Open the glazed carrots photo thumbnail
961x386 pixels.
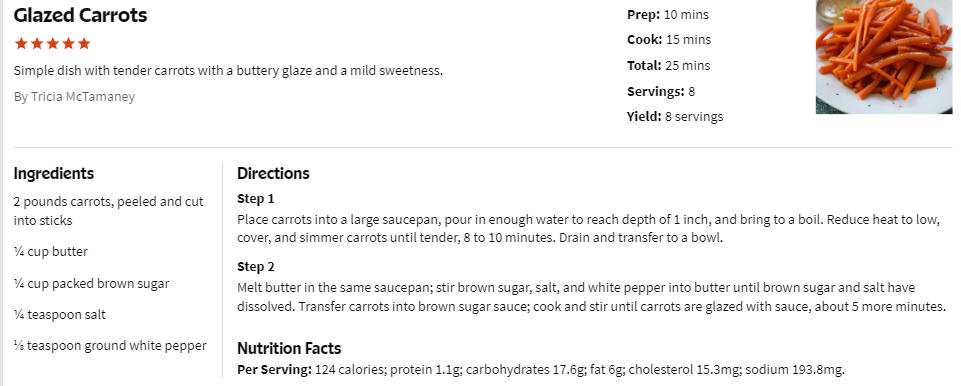point(884,57)
